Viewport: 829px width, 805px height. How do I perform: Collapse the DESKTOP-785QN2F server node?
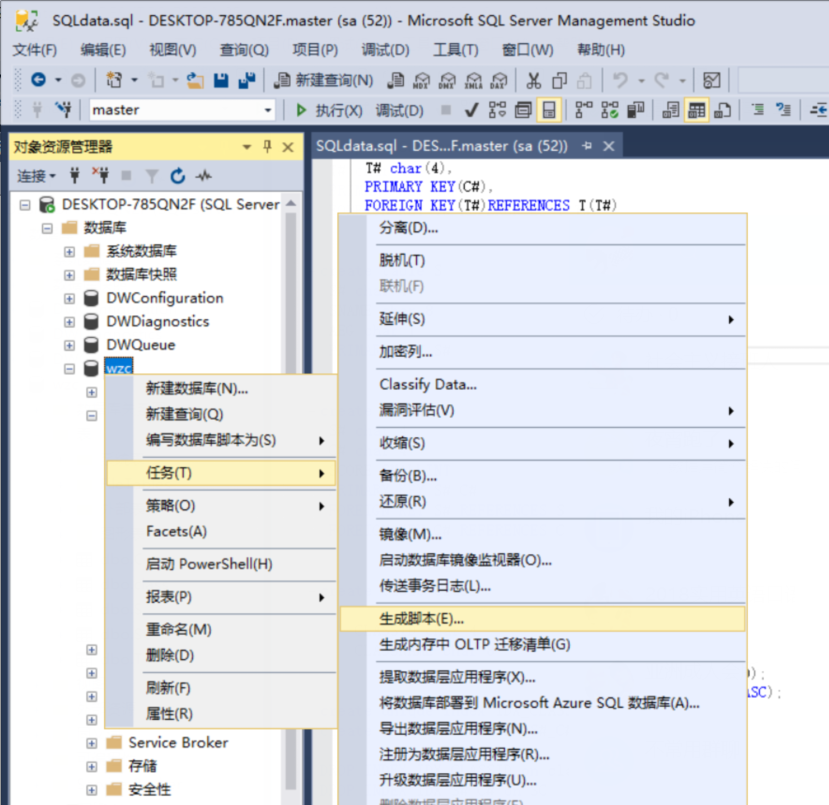click(25, 205)
